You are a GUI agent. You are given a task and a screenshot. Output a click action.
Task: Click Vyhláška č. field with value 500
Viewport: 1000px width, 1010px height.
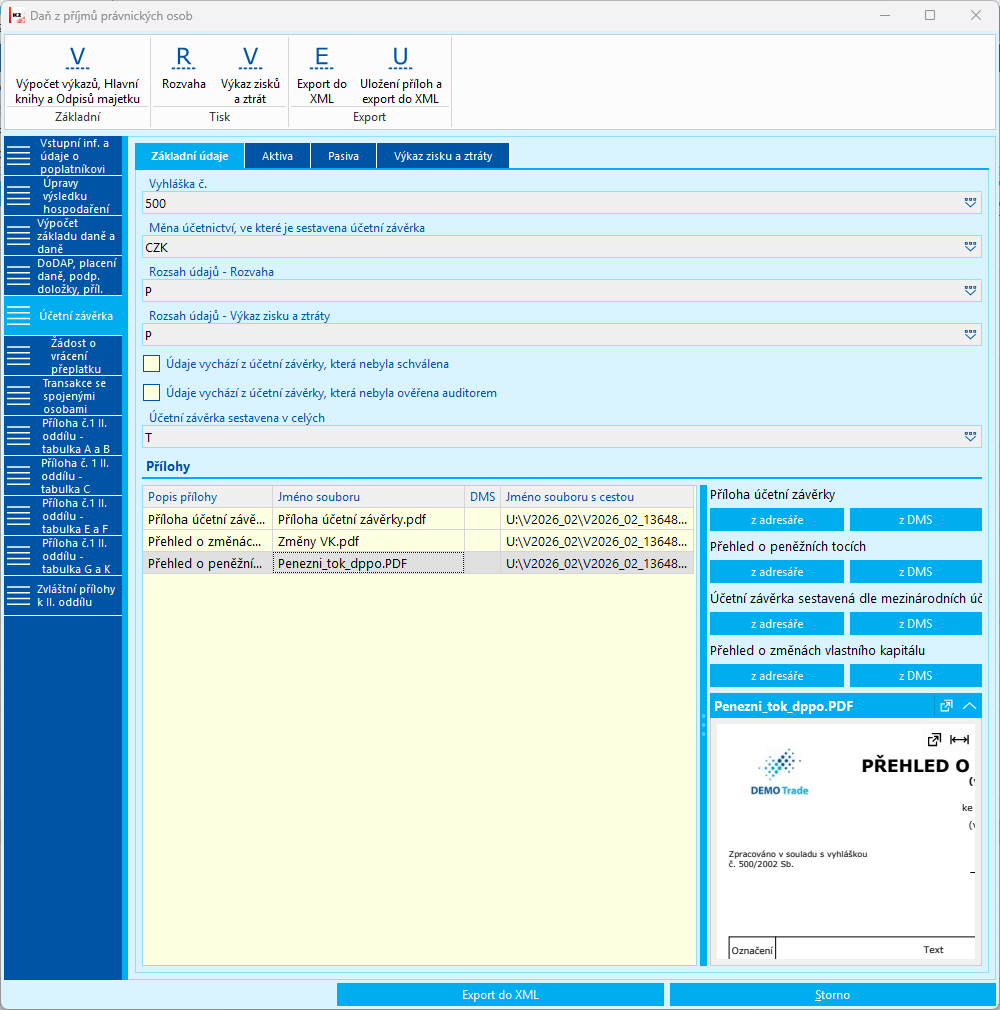click(x=562, y=203)
